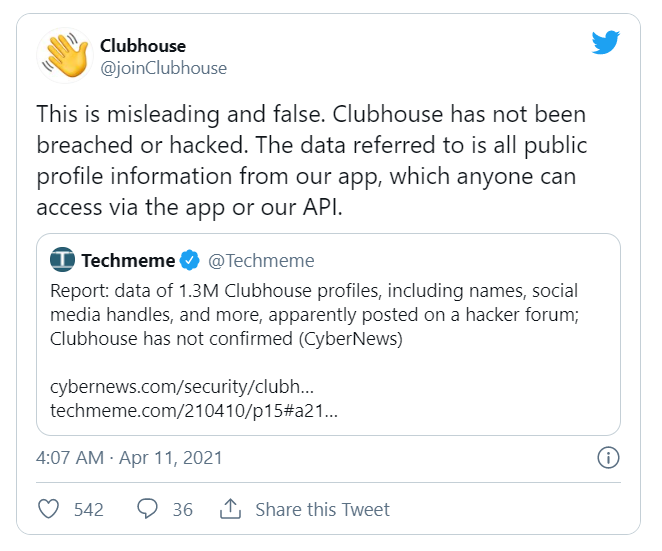Click the share arrow icon
The image size is (662, 551).
[x=230, y=509]
